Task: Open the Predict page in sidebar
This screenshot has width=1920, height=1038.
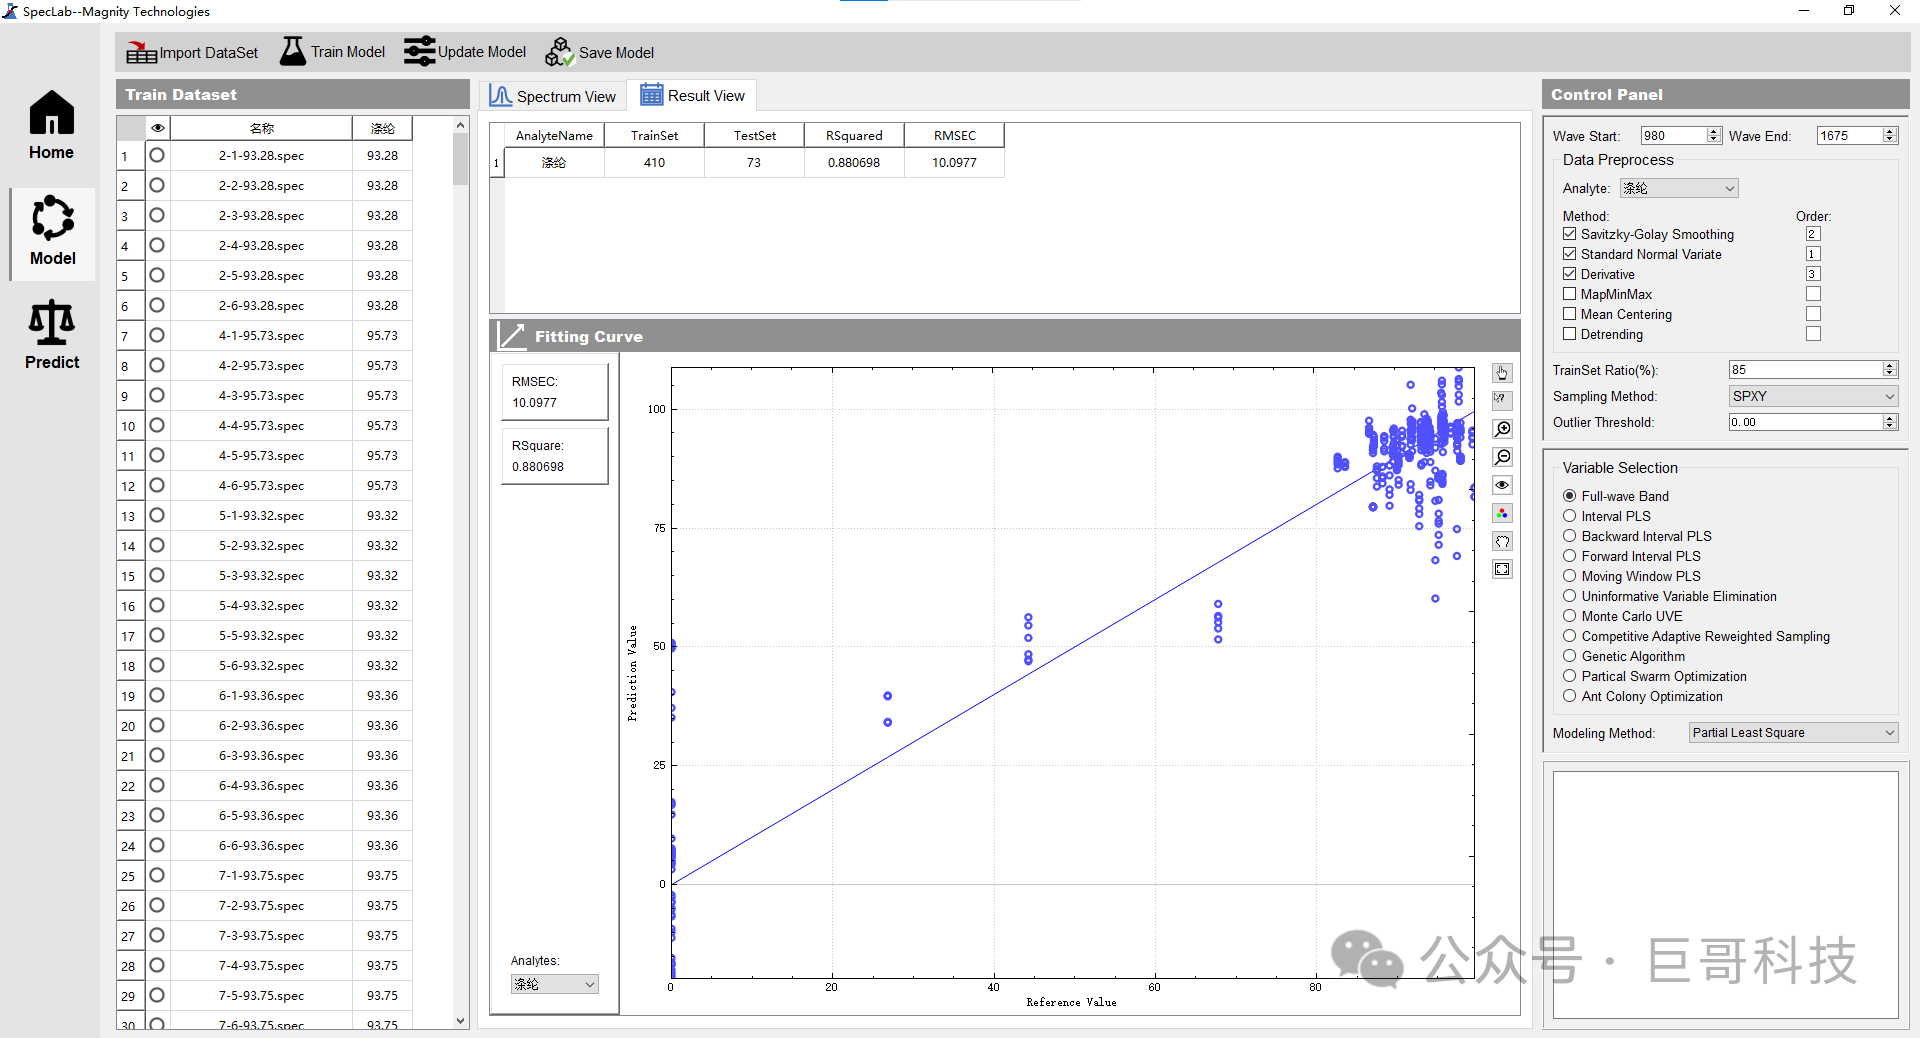Action: pos(52,336)
